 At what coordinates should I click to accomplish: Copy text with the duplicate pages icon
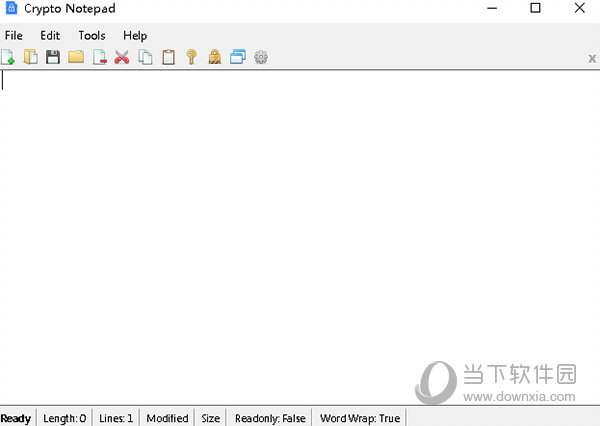tap(145, 57)
